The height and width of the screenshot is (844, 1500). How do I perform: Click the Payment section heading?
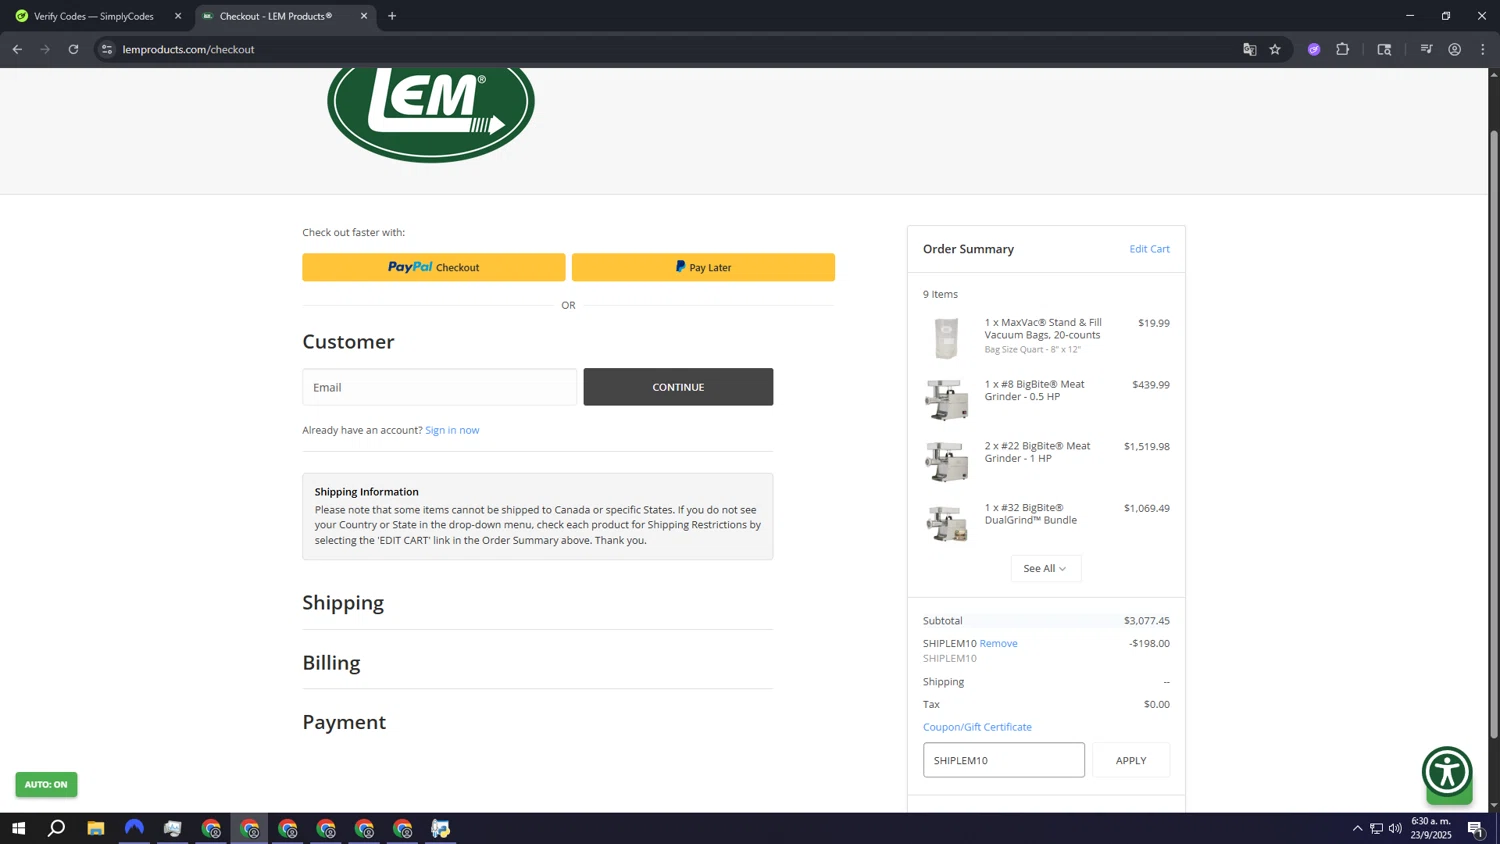coord(344,722)
